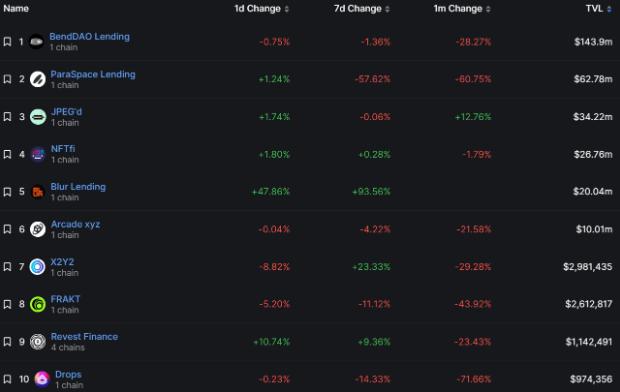Bookmark the Blur Lending row
The width and height of the screenshot is (620, 392).
coord(7,192)
